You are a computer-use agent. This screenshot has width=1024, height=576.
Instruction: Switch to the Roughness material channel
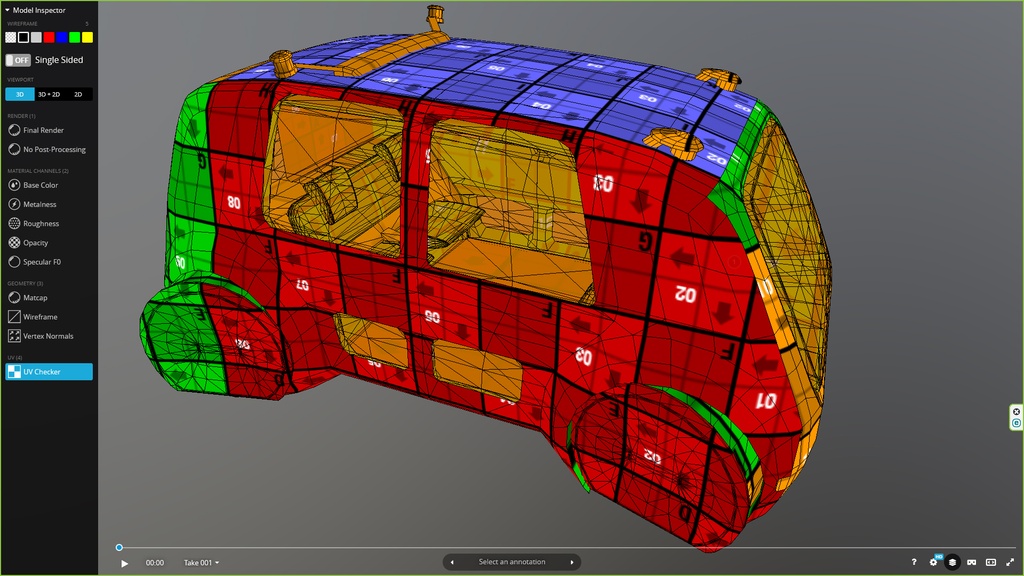click(40, 224)
